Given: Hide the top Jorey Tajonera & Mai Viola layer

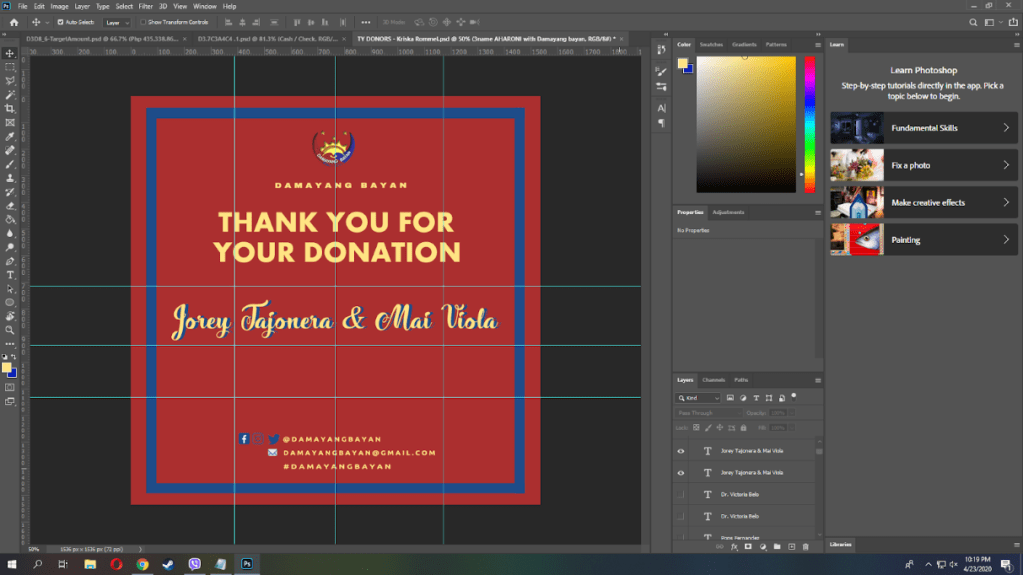Looking at the screenshot, I should (681, 451).
